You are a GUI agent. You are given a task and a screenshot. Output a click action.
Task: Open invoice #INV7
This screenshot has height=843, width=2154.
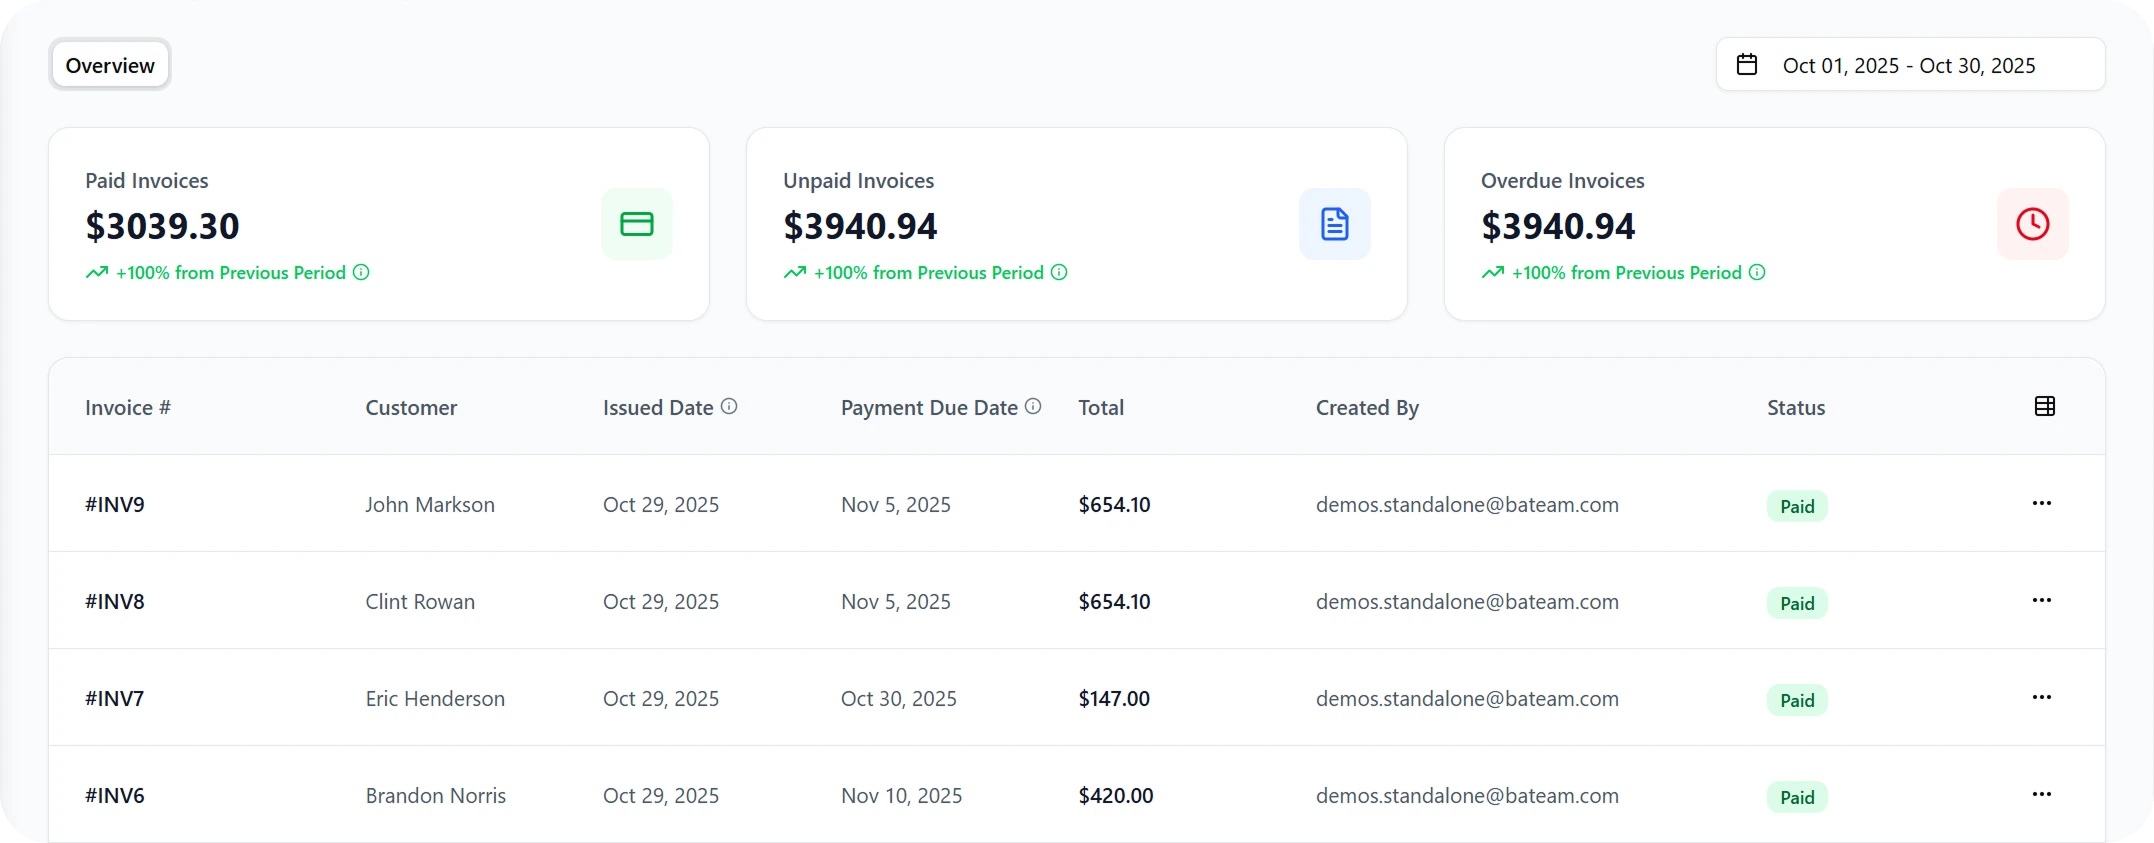115,699
